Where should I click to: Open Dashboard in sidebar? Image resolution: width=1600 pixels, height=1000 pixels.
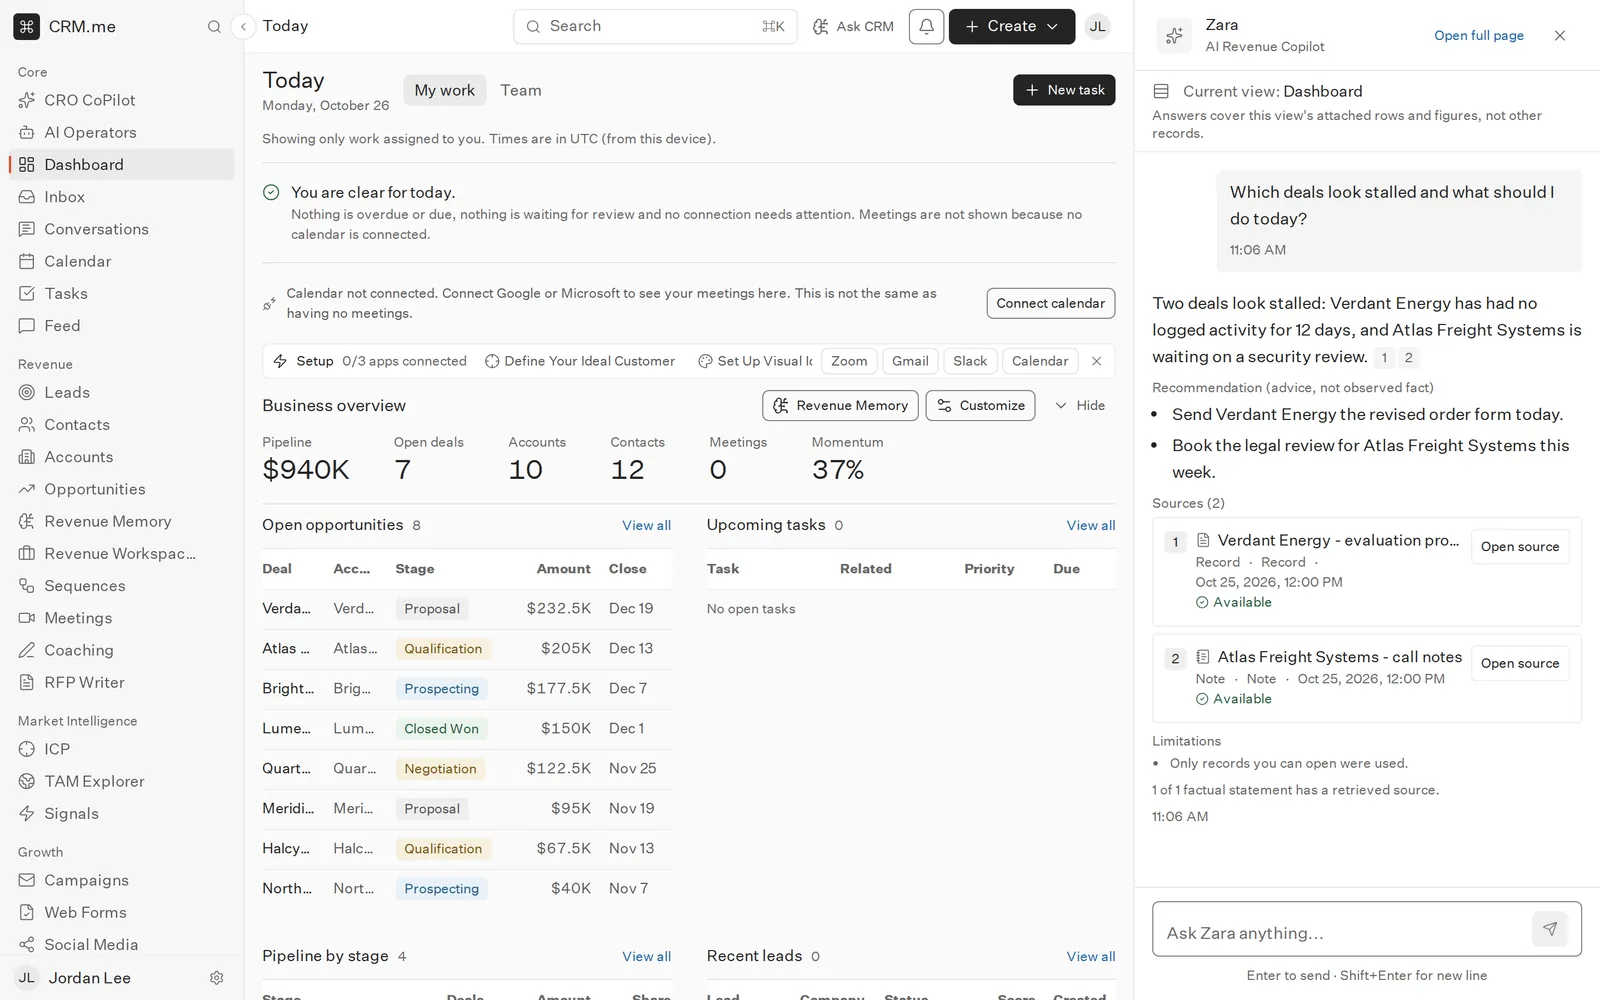tap(122, 165)
